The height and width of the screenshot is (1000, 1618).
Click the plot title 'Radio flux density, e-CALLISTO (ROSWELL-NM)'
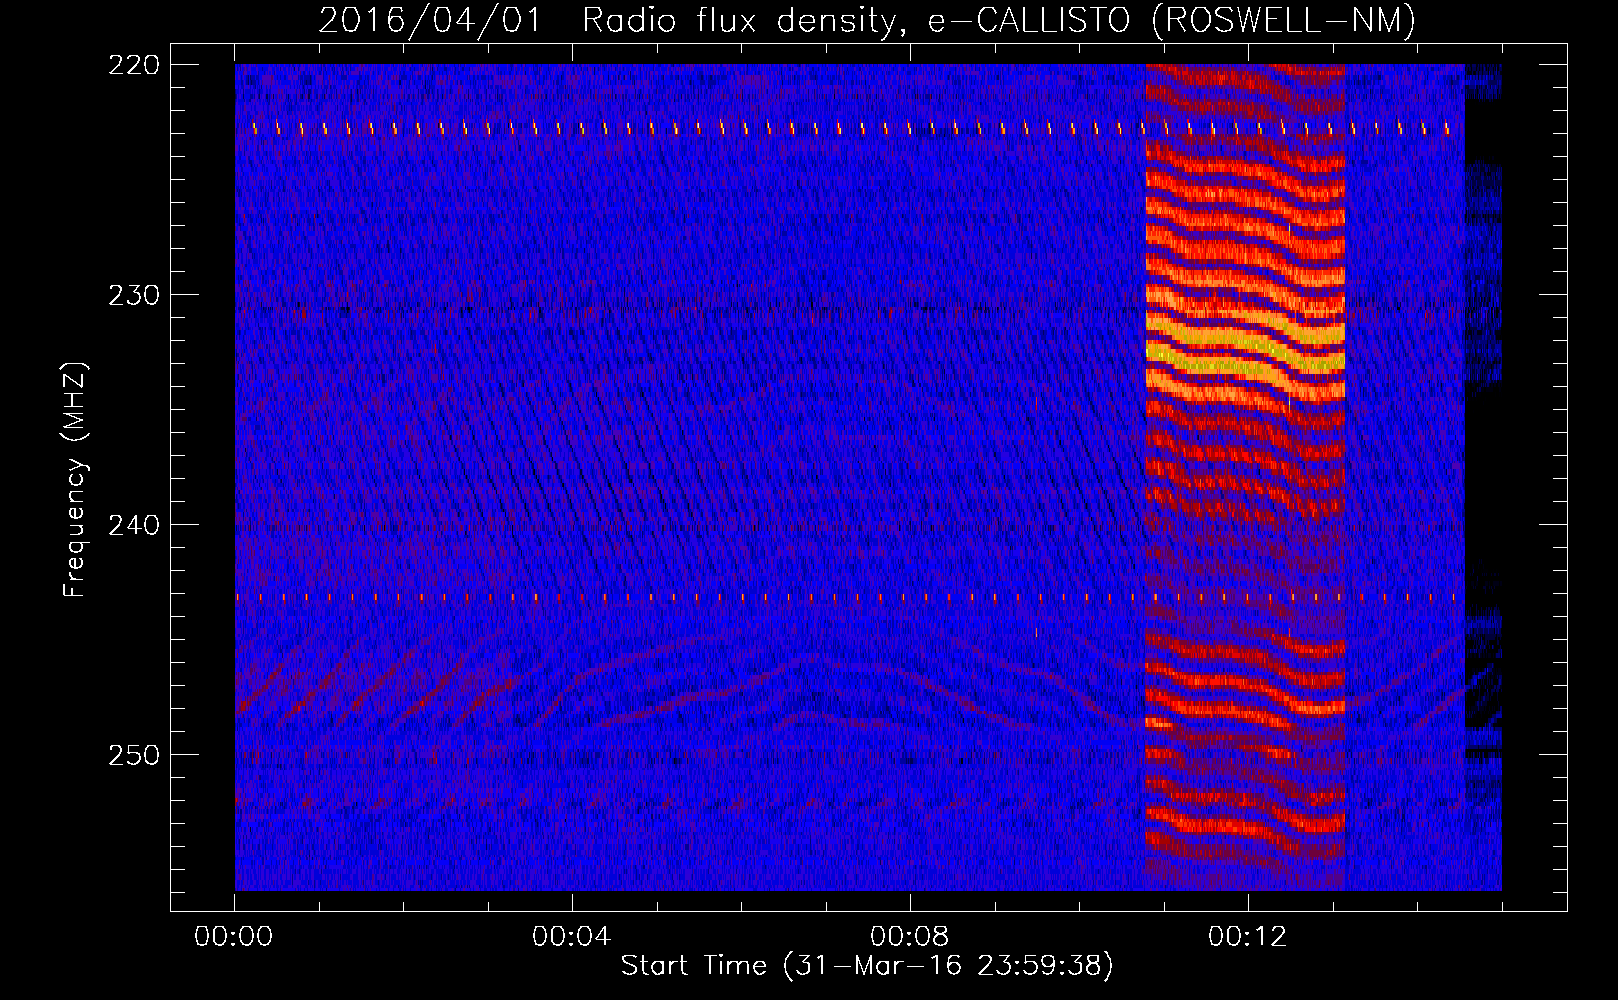999,20
